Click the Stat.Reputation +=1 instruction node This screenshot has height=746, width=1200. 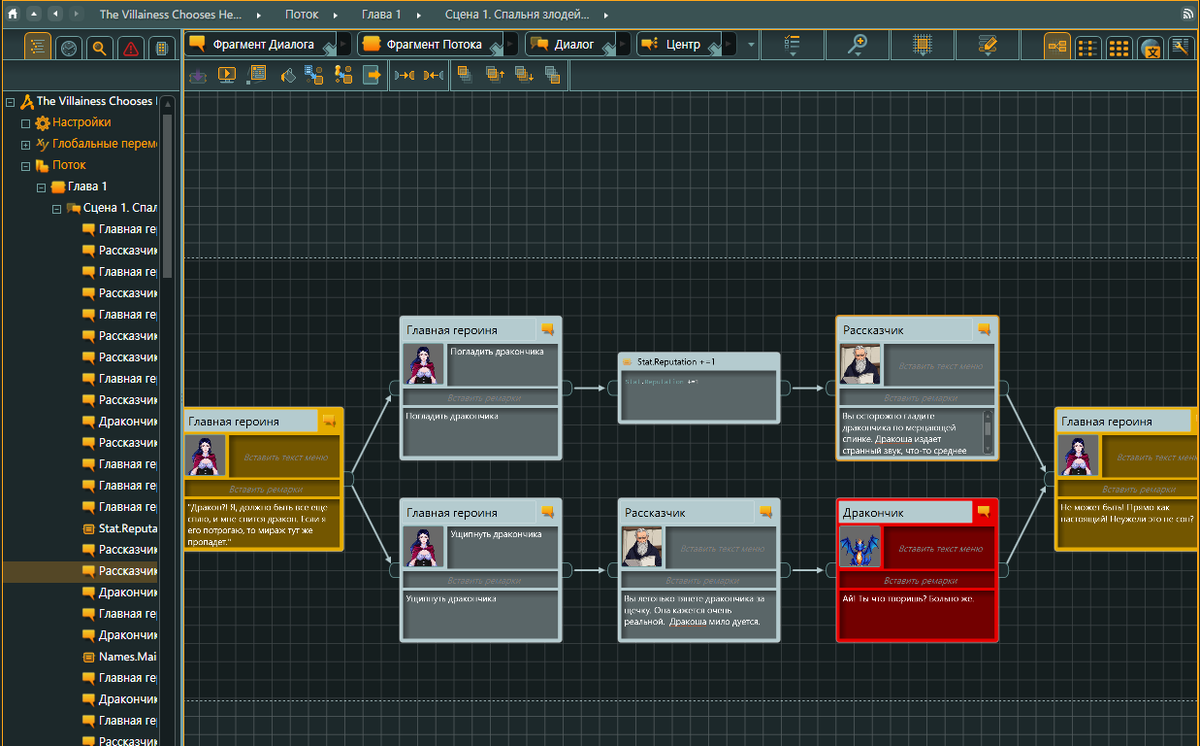[699, 388]
